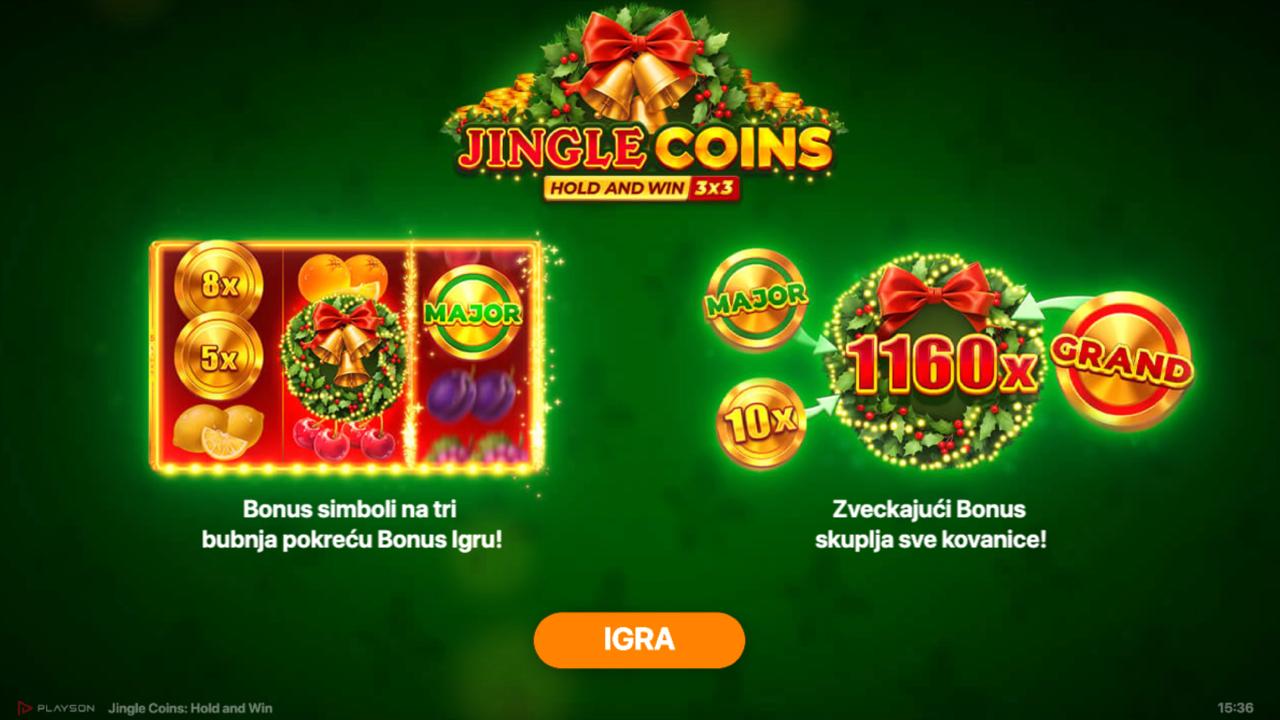
Task: Click the 'Jingle Coins: Hold and Win' footer text
Action: 190,708
